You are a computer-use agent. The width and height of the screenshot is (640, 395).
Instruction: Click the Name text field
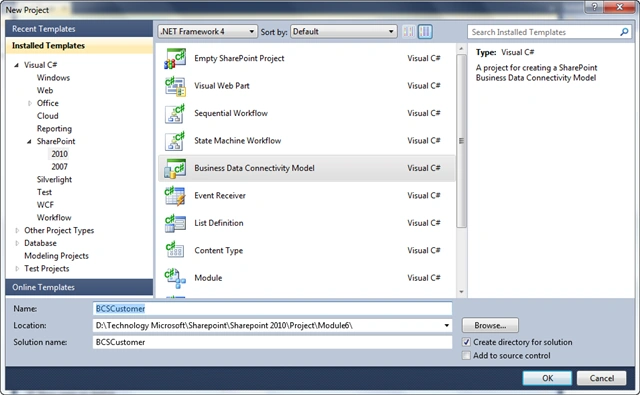point(272,308)
